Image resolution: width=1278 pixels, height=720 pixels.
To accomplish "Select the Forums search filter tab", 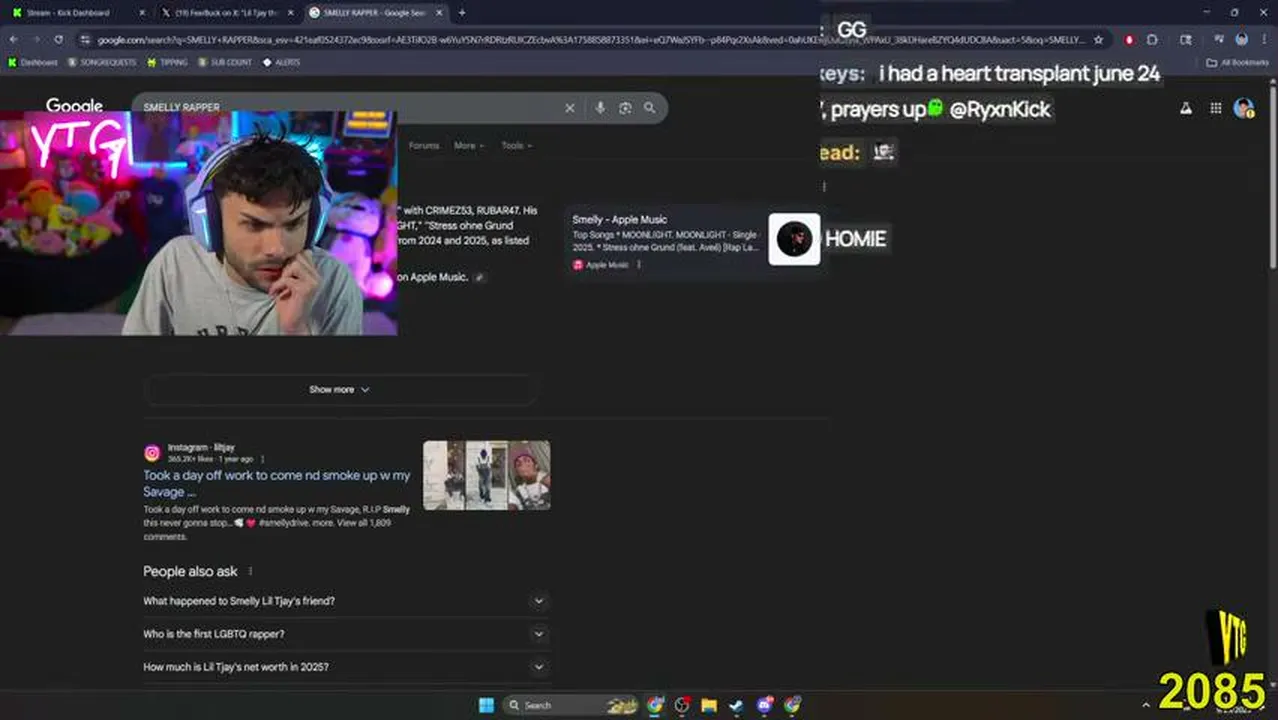I will 424,145.
